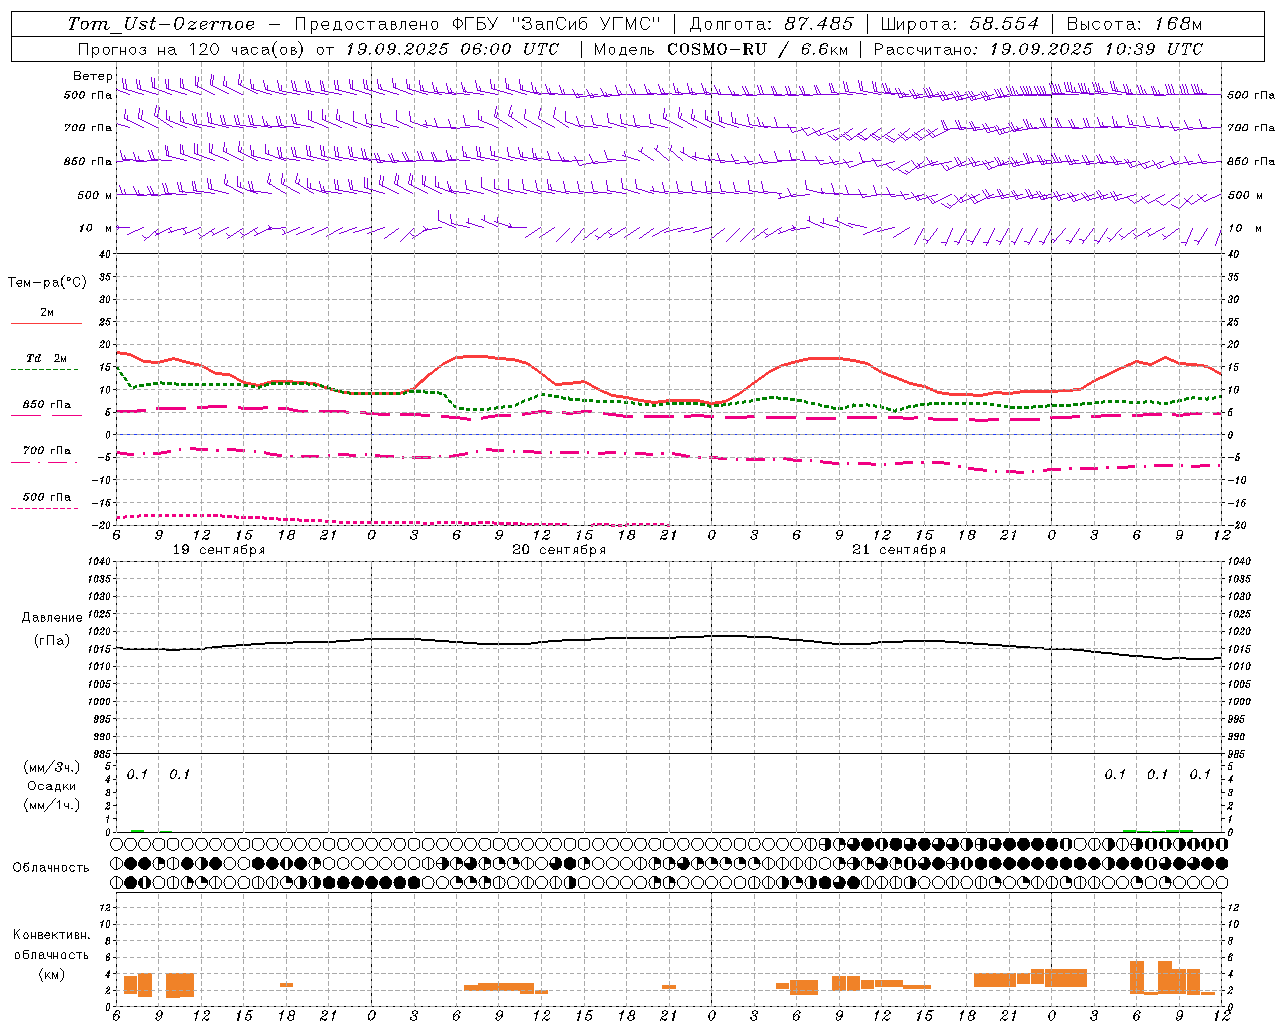The image size is (1280, 1024).
Task: Click the 'Td 2м' dew point legend entry
Action: pos(47,358)
